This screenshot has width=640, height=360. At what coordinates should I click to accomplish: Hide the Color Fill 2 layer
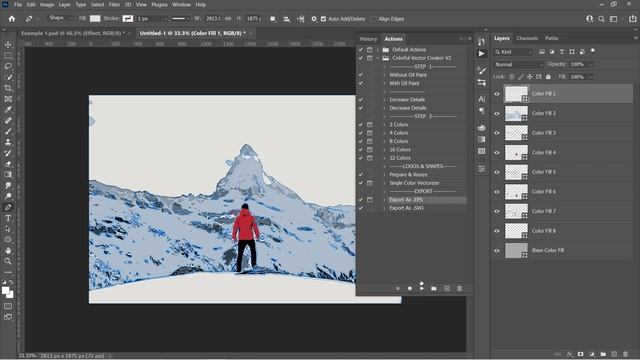coord(497,113)
